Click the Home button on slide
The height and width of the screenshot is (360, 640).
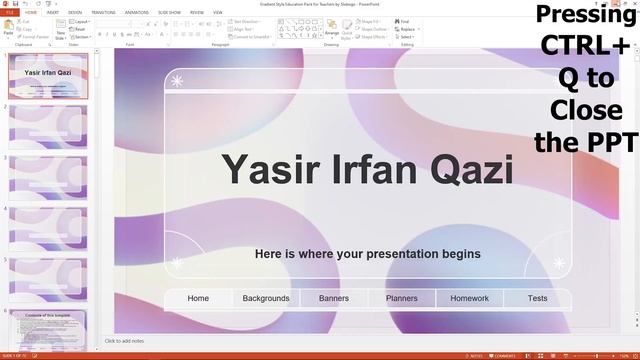(198, 298)
